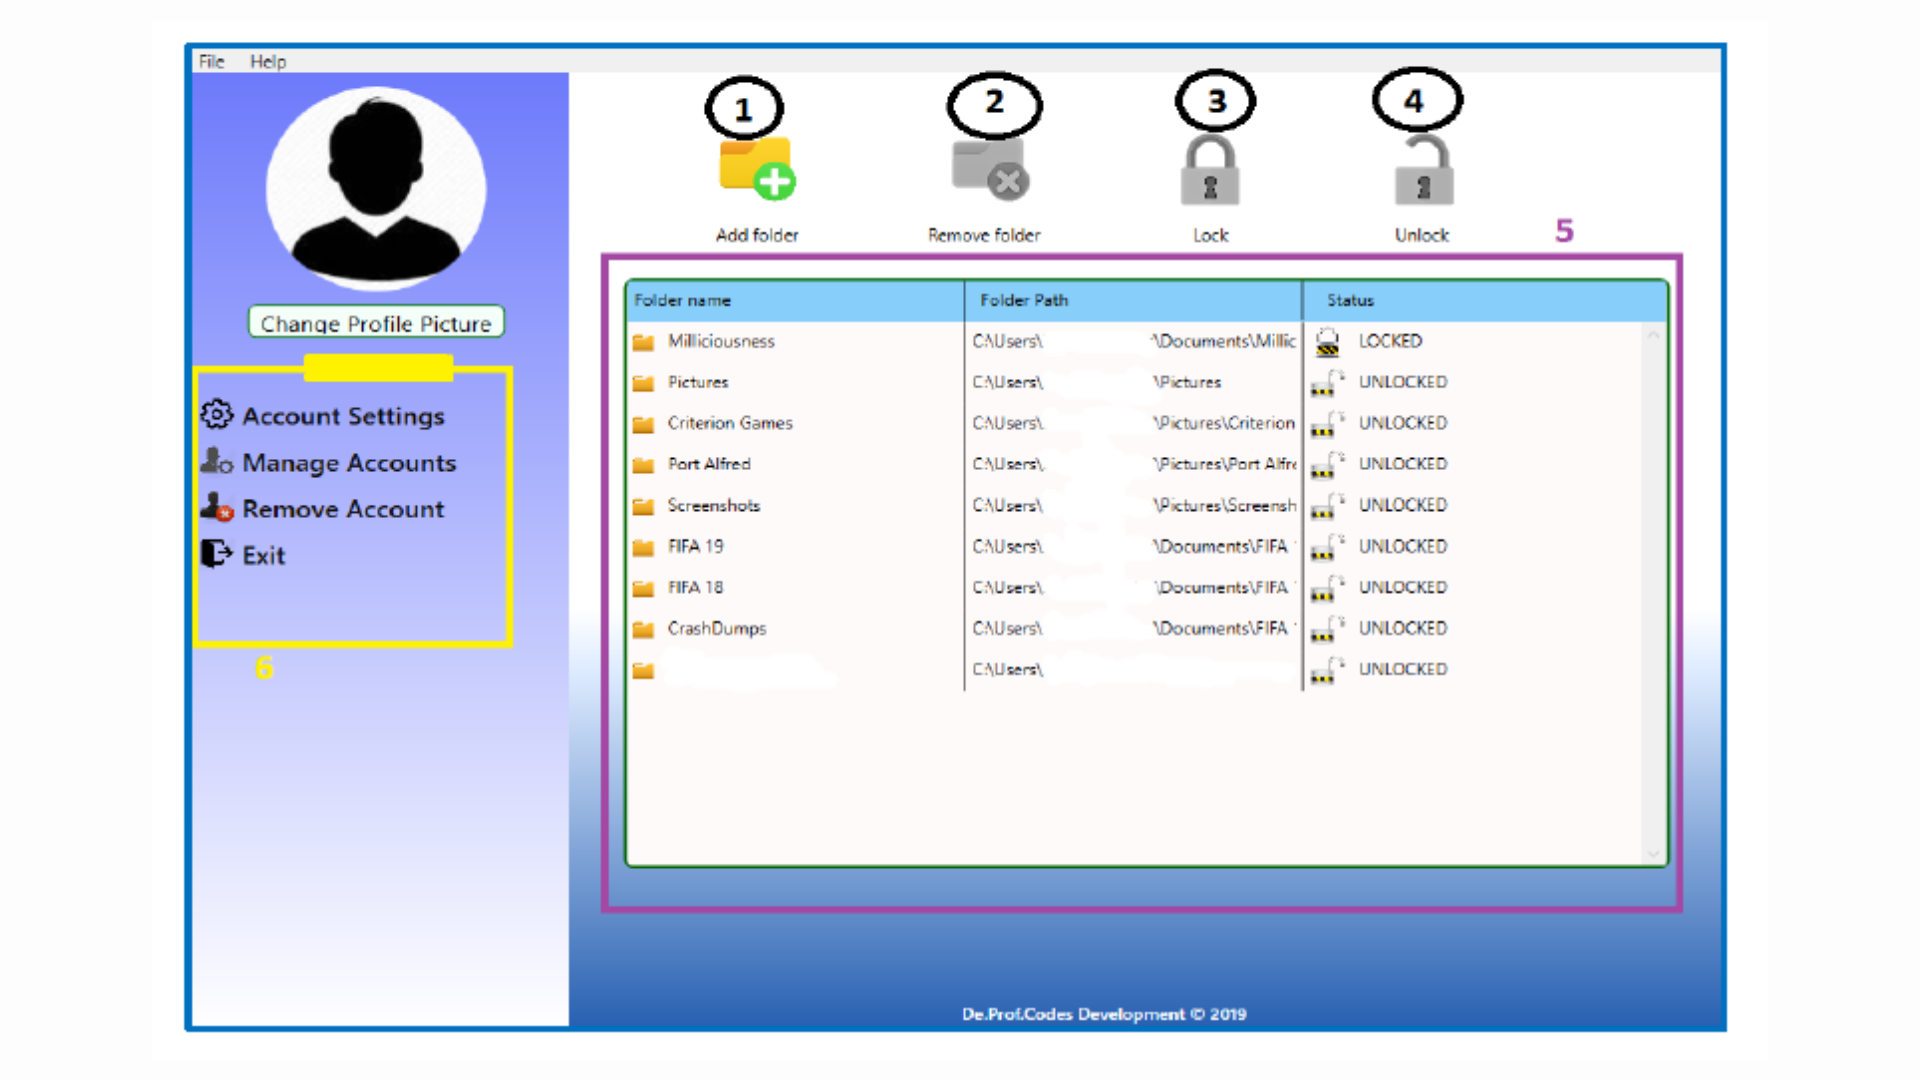Image resolution: width=1920 pixels, height=1080 pixels.
Task: Click the Remove Account icon
Action: coord(215,508)
